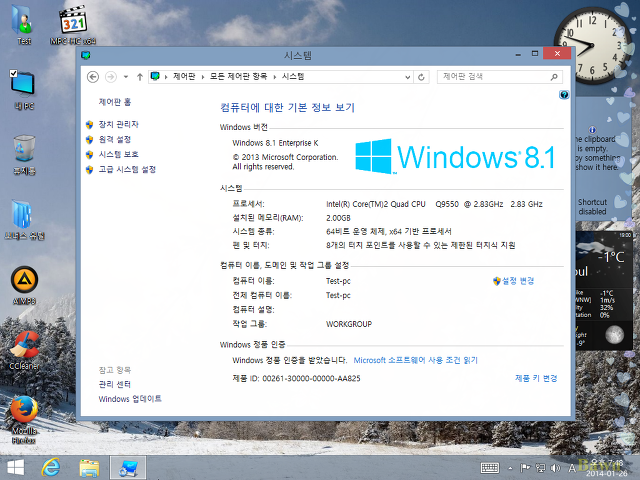Open the volume speaker tray icon
640x480 pixels.
pos(555,468)
